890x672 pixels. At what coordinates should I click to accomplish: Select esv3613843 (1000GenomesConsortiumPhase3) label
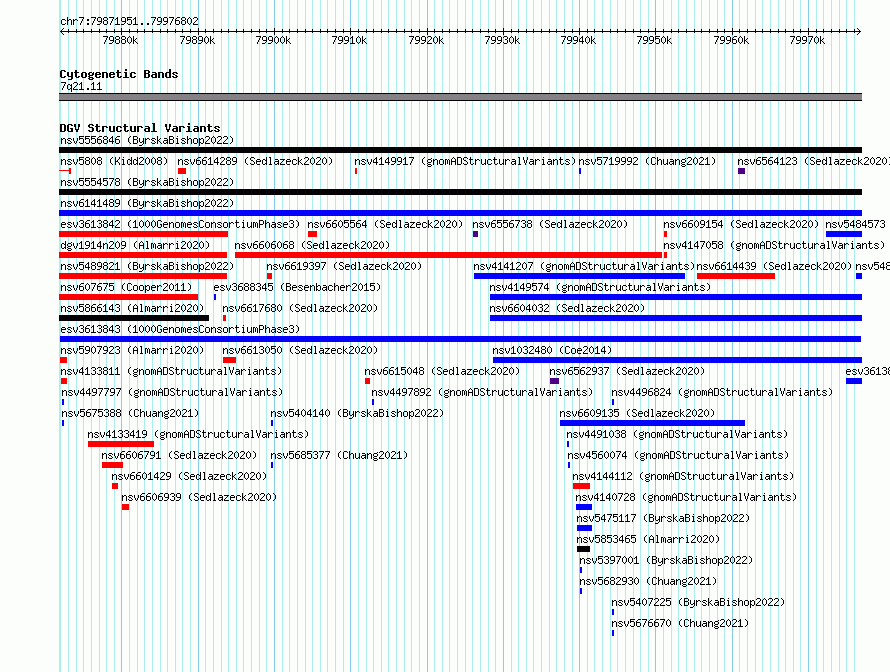tap(180, 329)
